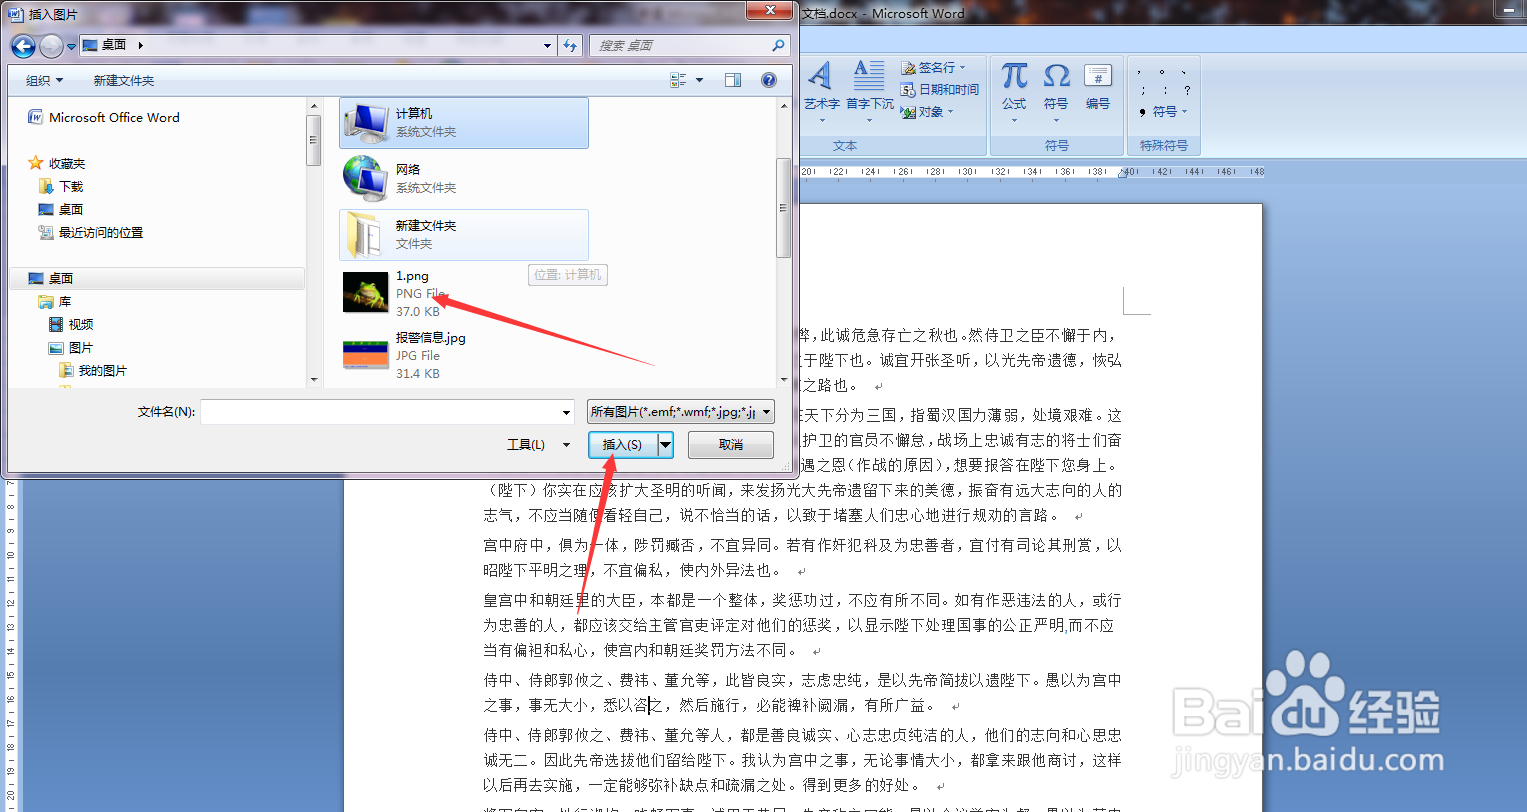Expand the 库 node
Image resolution: width=1527 pixels, height=812 pixels.
point(55,301)
